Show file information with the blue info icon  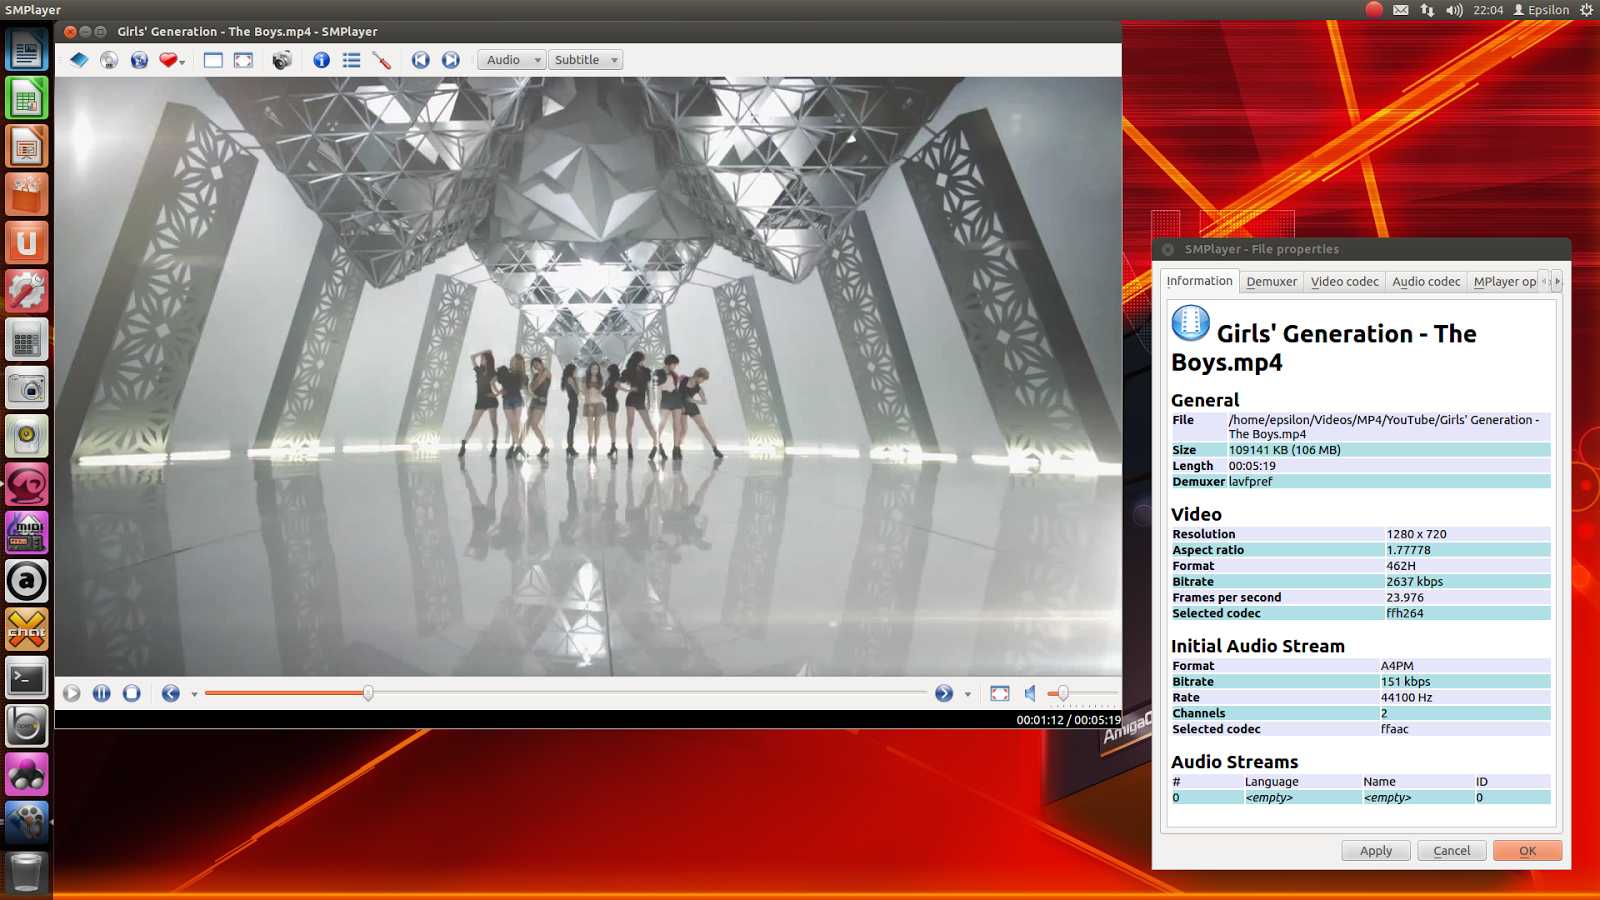coord(321,60)
